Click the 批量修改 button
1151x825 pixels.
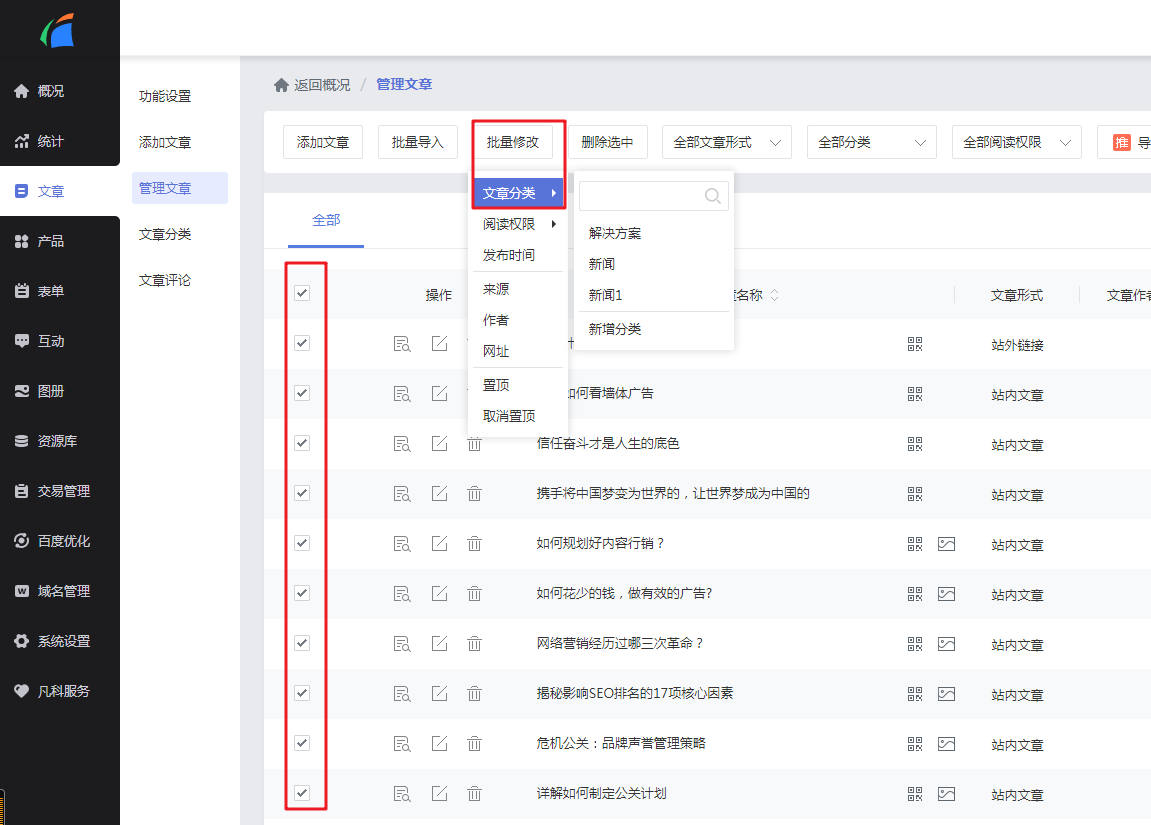click(x=512, y=142)
